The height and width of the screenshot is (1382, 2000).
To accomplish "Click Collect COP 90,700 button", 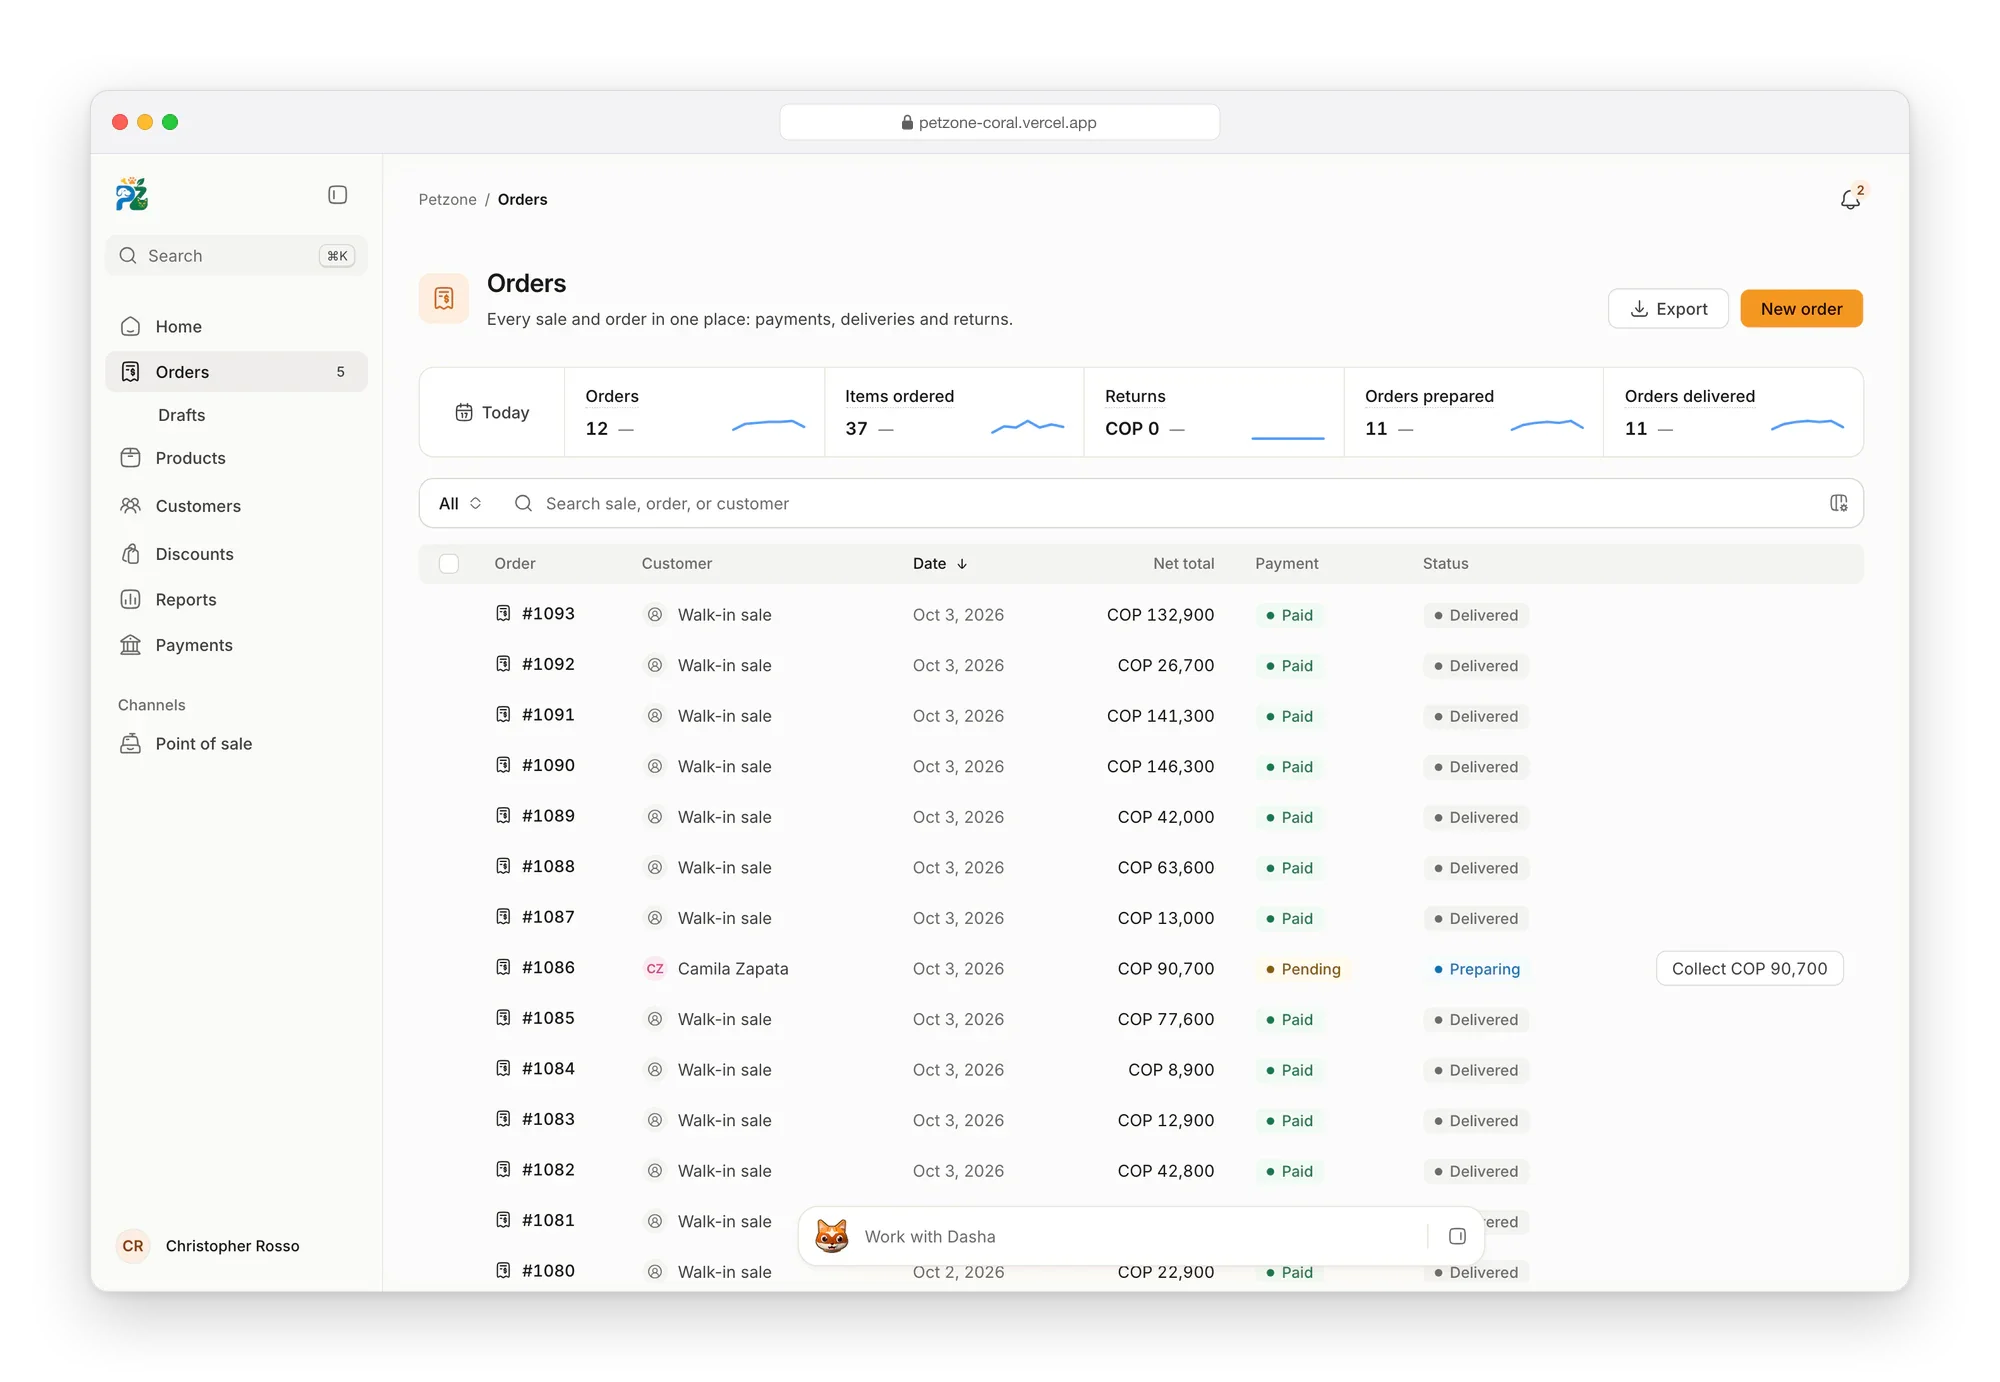I will click(1749, 968).
